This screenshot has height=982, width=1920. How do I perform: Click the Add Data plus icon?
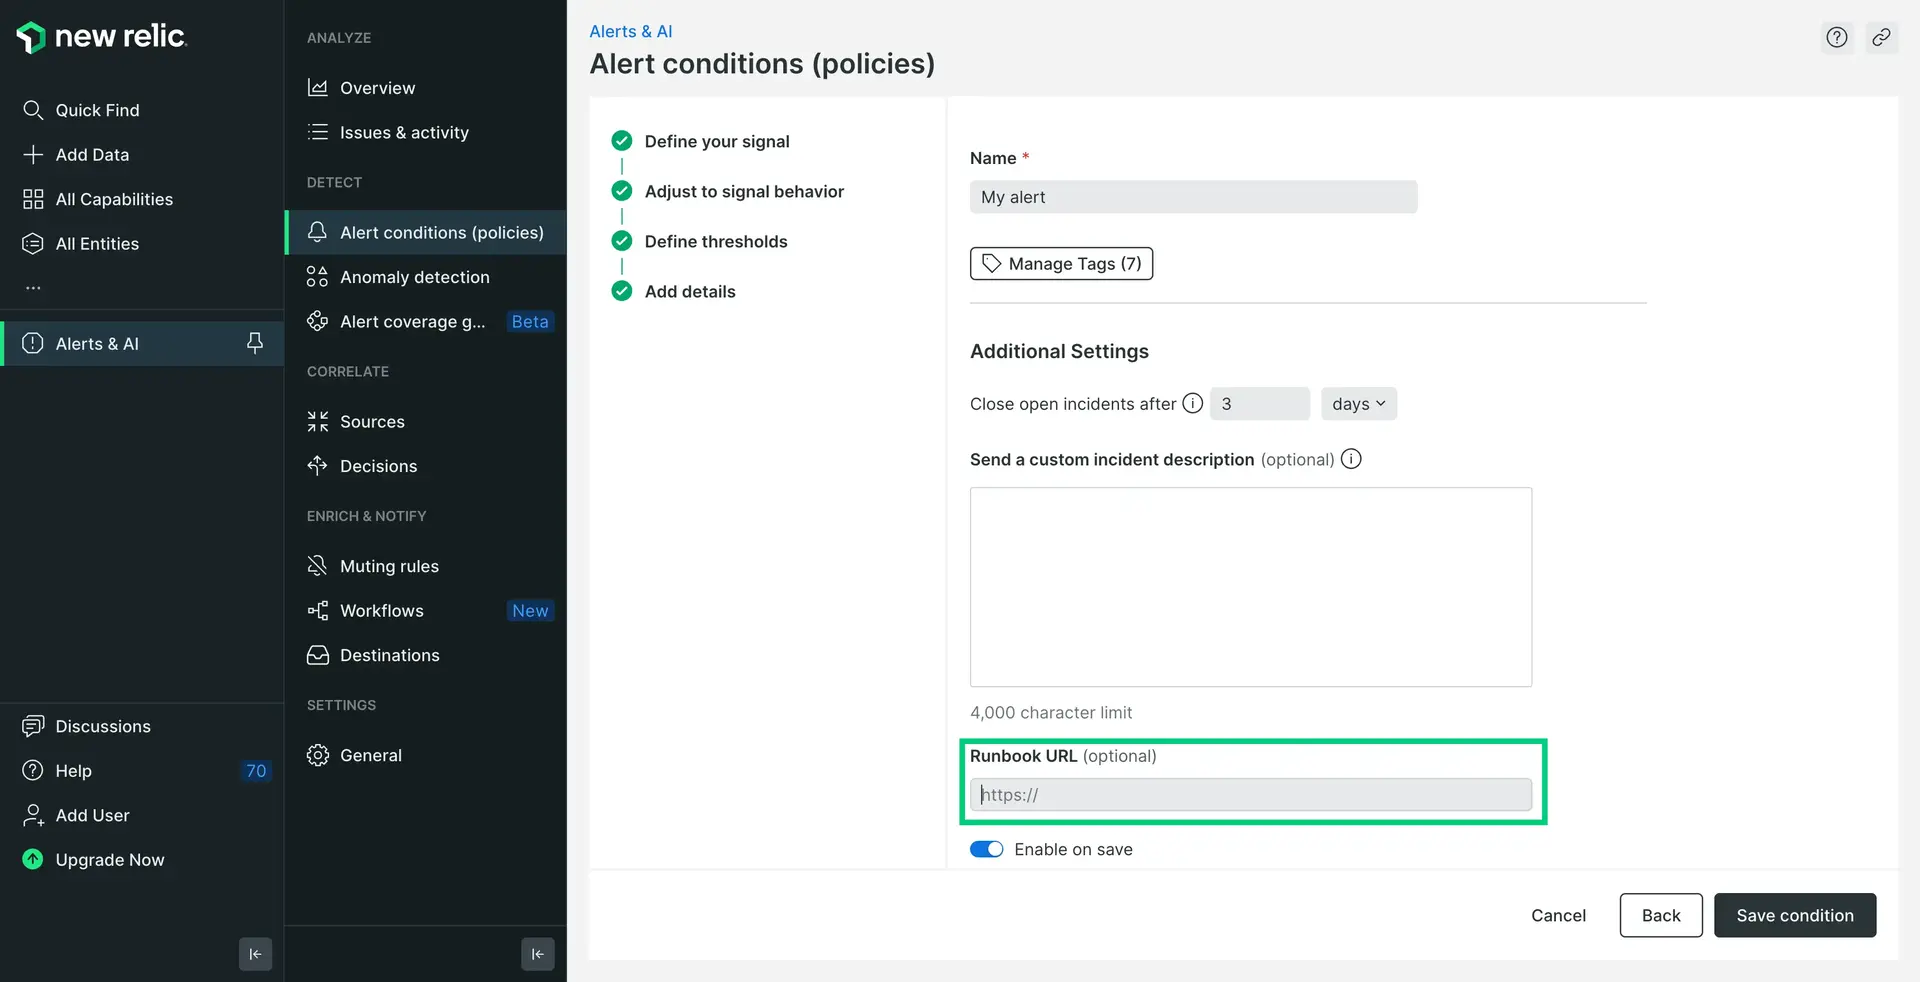pyautogui.click(x=33, y=154)
